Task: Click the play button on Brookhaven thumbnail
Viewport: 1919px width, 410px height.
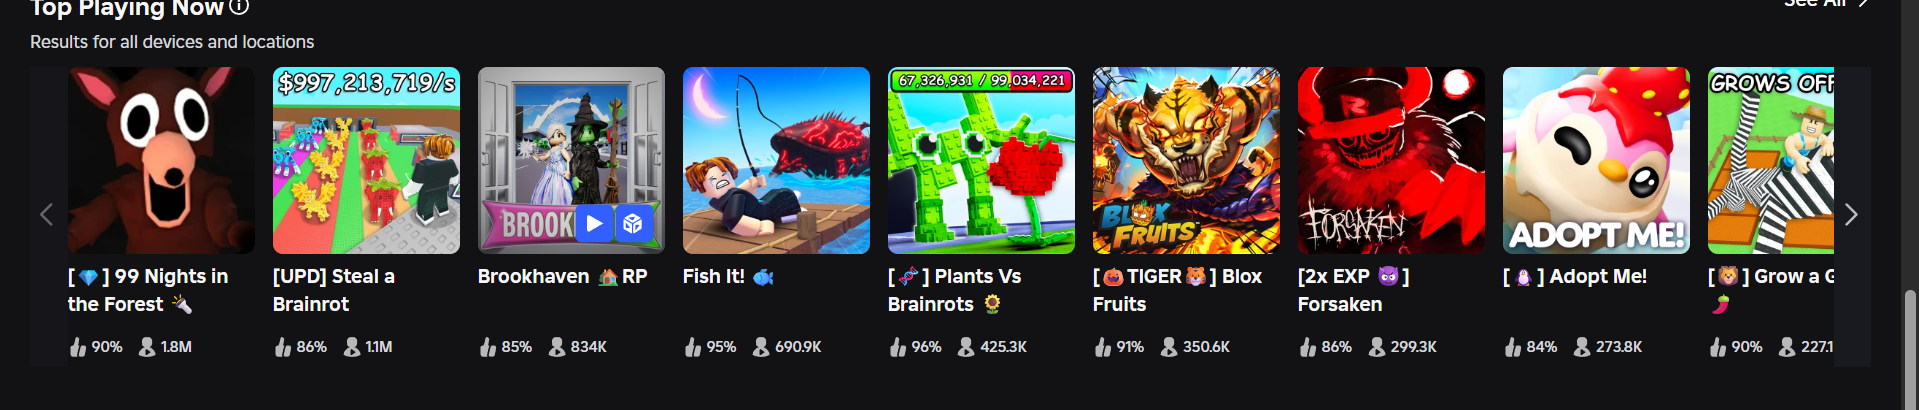Action: point(594,223)
